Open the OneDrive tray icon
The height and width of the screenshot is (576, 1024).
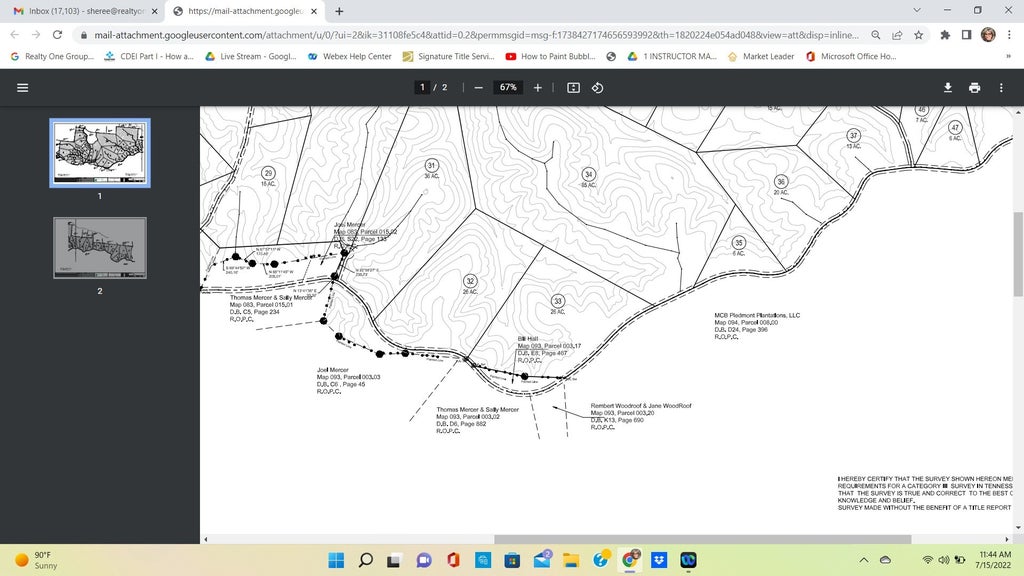(886, 560)
